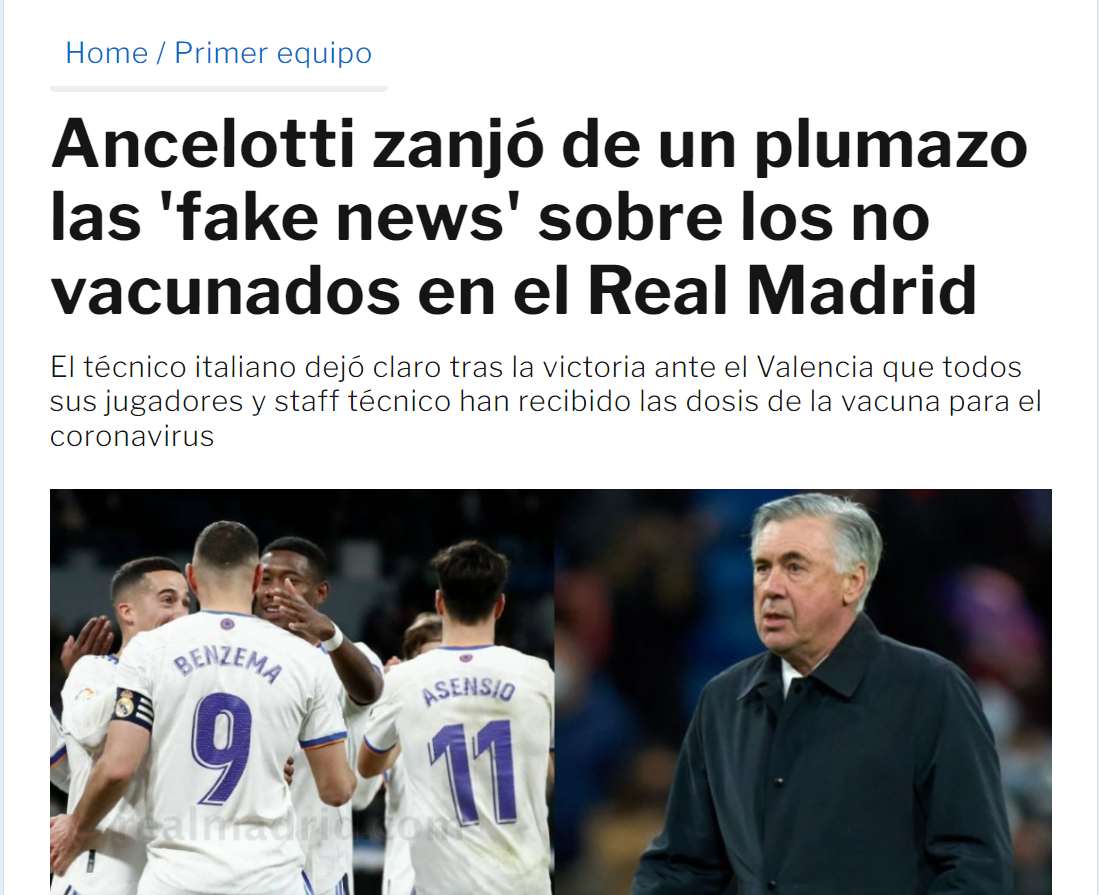Click the captain's armband with club crest

[x=132, y=708]
